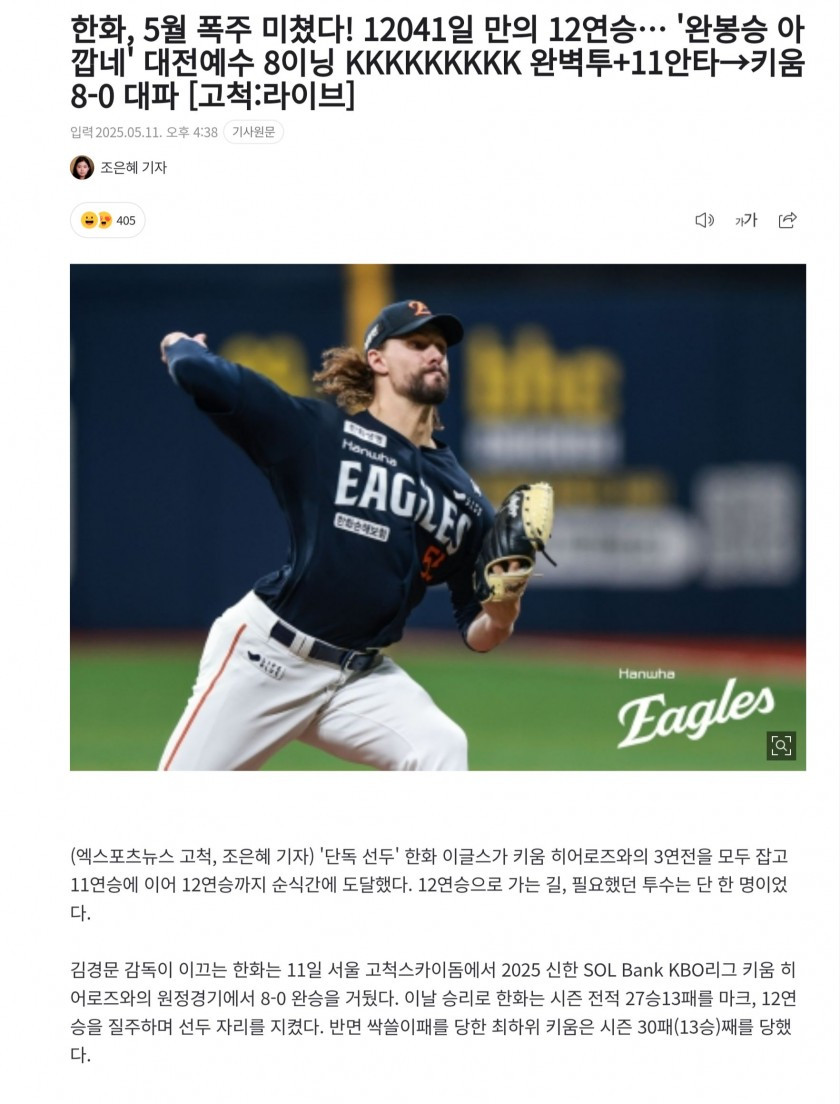This screenshot has width=840, height=1104.
Task: Click the headline starting with 한화, 5월 폭주
Action: pos(437,64)
